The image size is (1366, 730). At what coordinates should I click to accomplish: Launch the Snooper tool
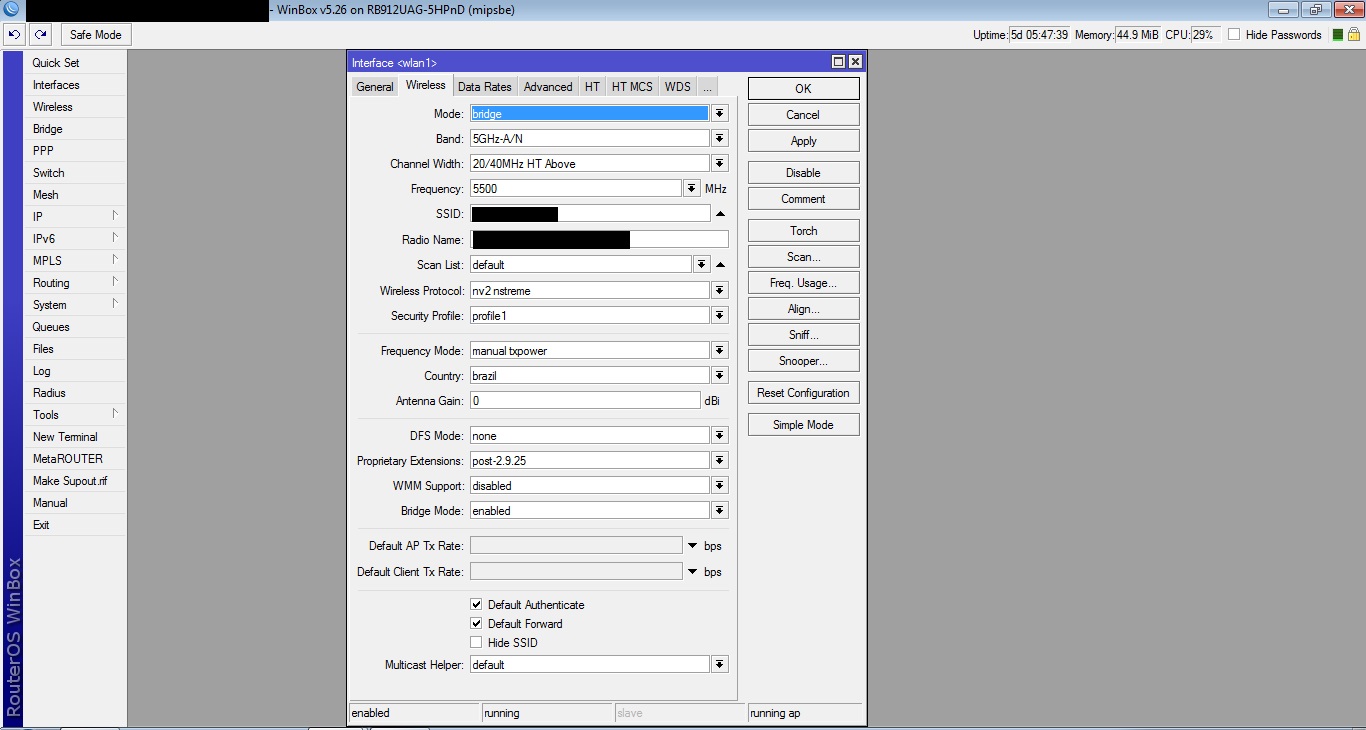[803, 361]
